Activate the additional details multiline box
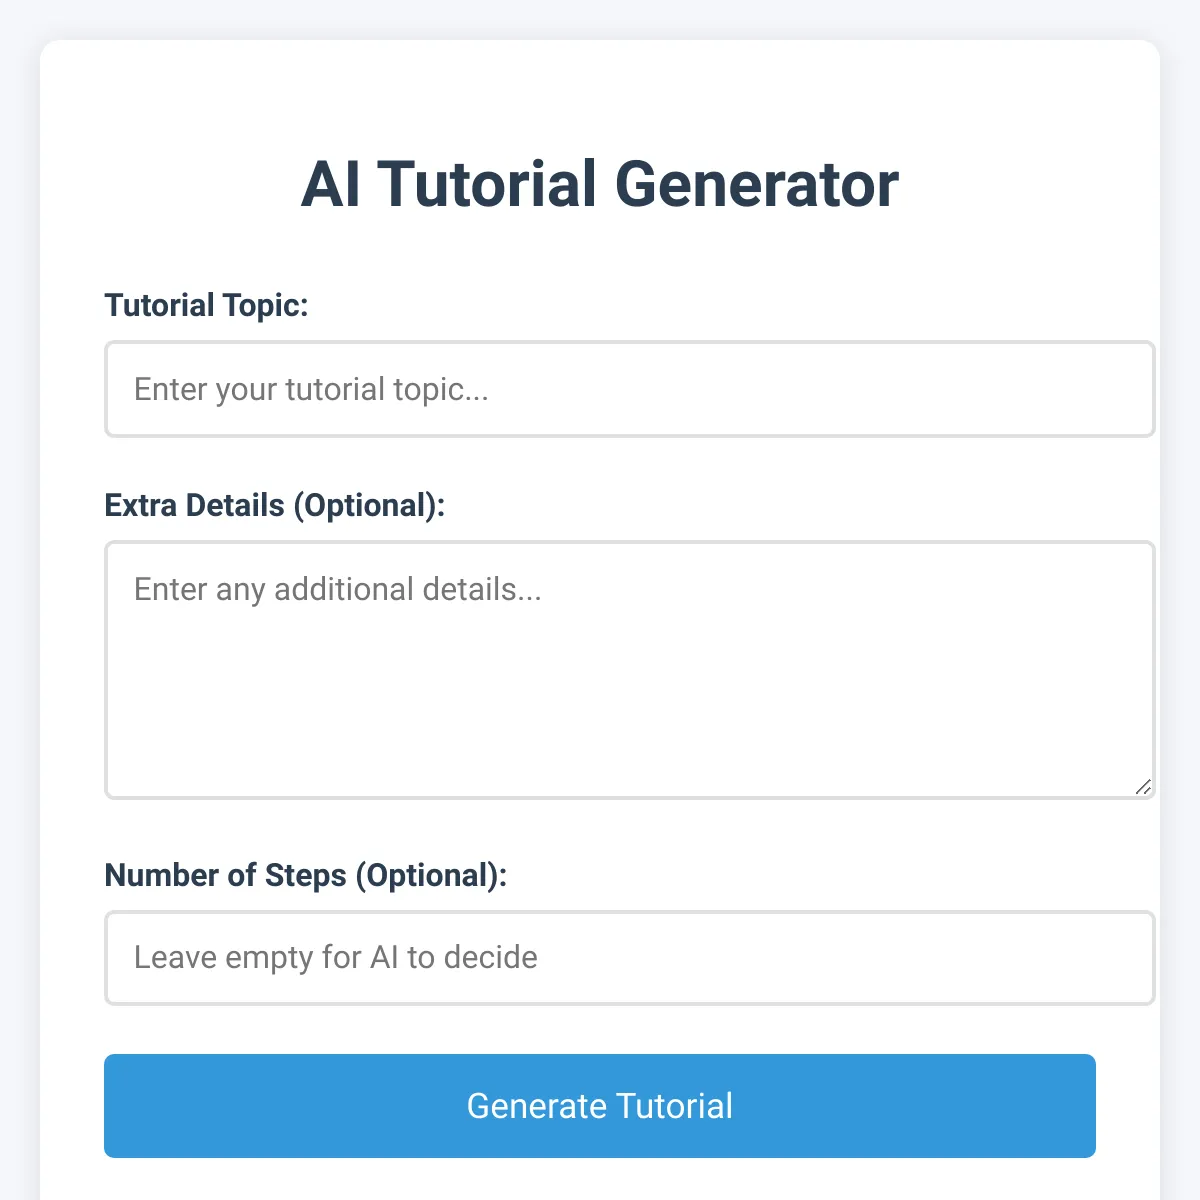This screenshot has width=1200, height=1200. [630, 670]
